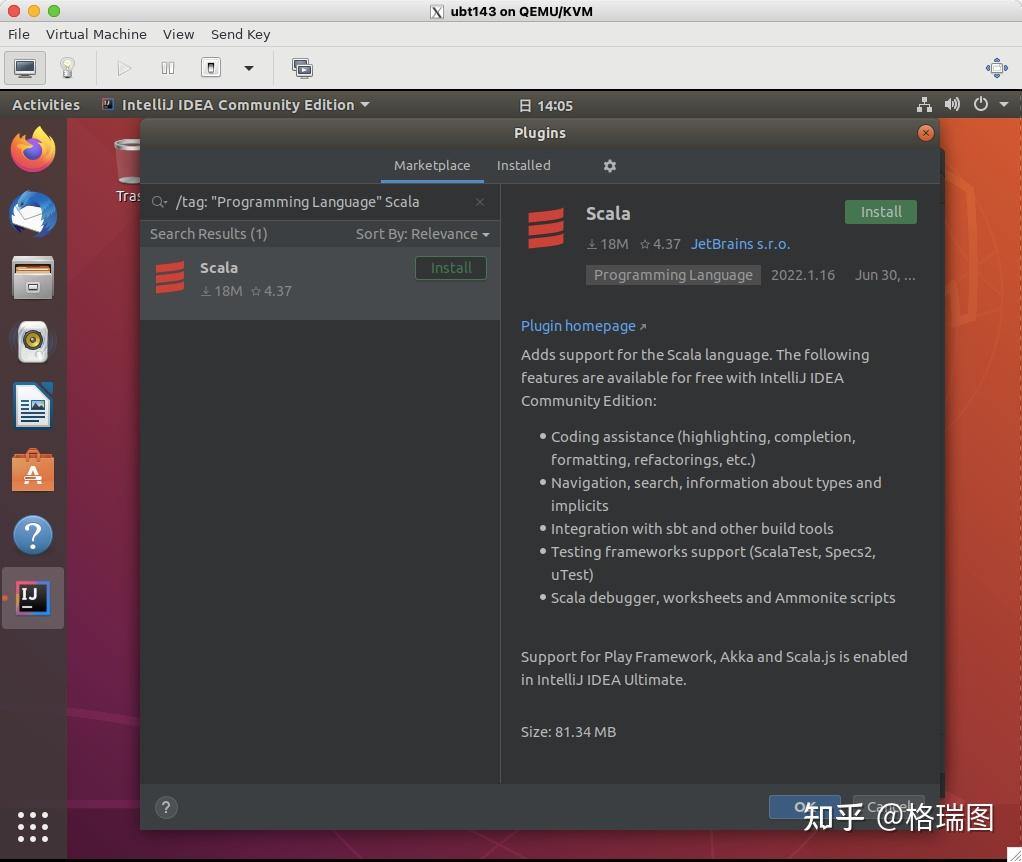Open the Virtual Machine menu
This screenshot has height=862, width=1022.
96,34
